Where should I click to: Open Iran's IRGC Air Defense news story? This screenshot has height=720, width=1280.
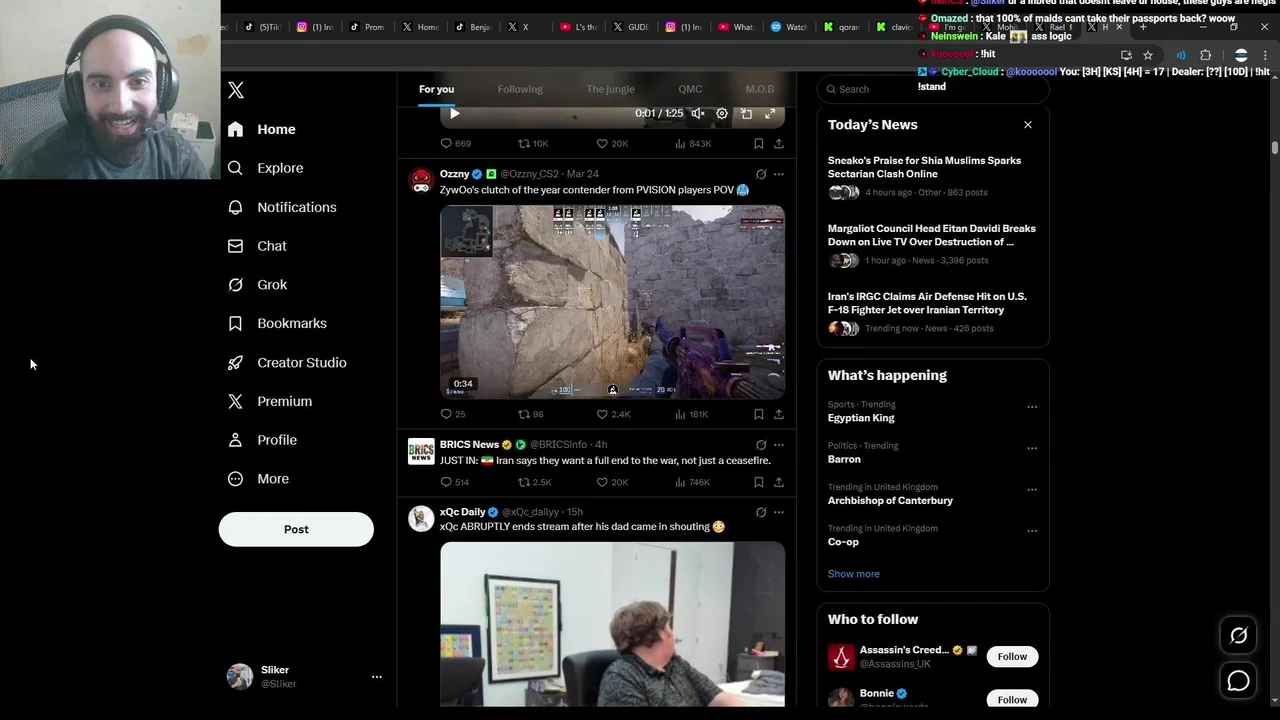pos(932,312)
